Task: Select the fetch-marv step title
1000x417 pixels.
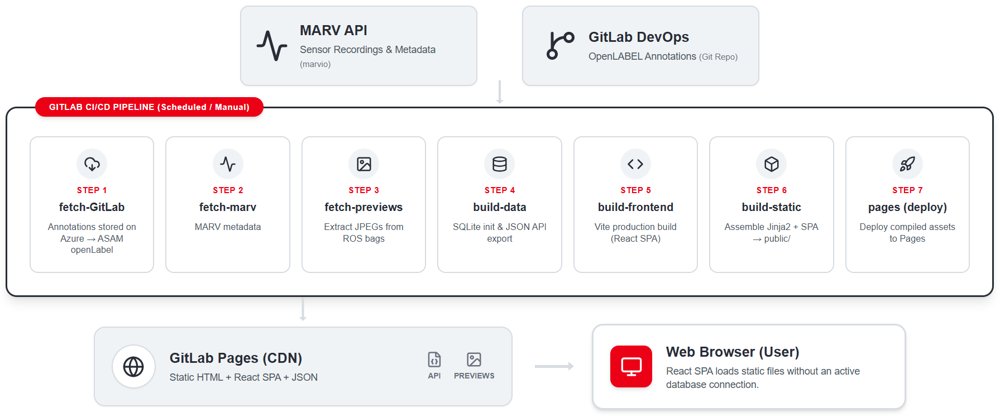Action: [x=228, y=207]
